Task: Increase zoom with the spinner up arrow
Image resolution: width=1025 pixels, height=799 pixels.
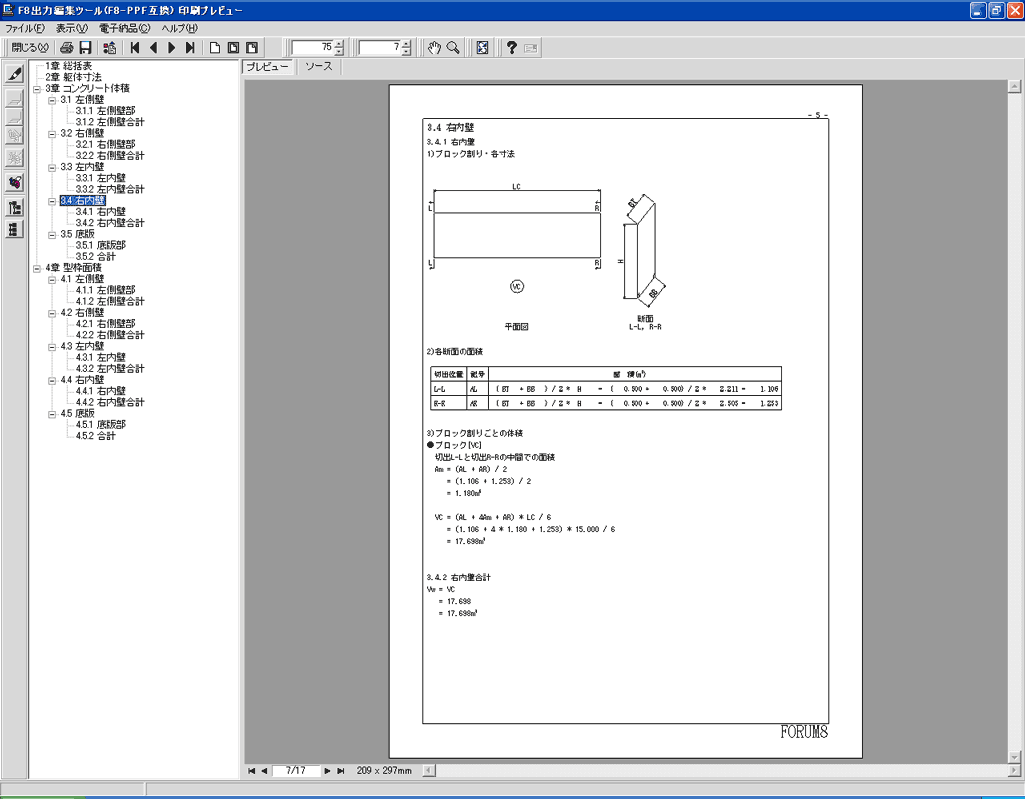Action: coord(339,44)
